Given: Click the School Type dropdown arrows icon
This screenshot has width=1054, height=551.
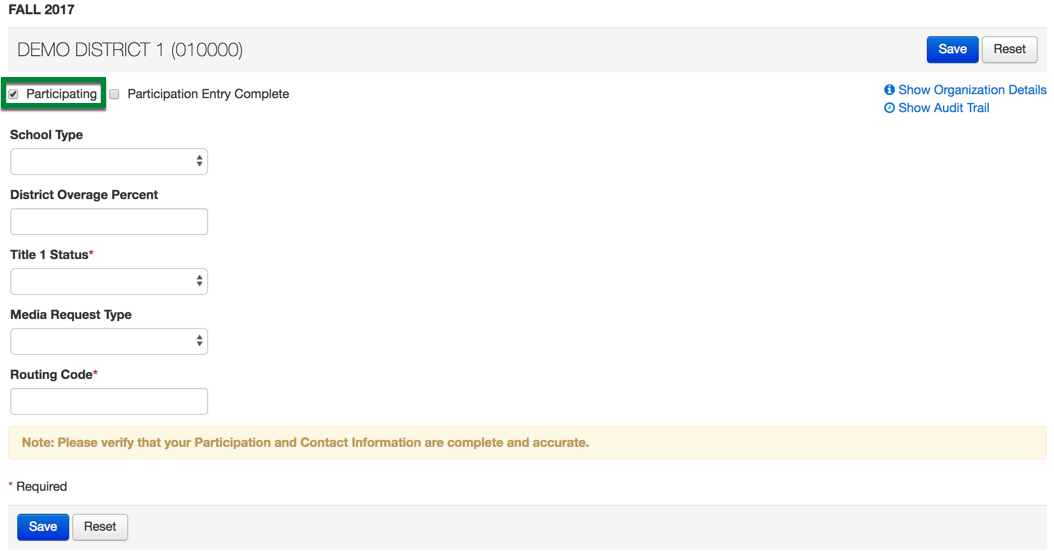Looking at the screenshot, I should click(x=200, y=161).
